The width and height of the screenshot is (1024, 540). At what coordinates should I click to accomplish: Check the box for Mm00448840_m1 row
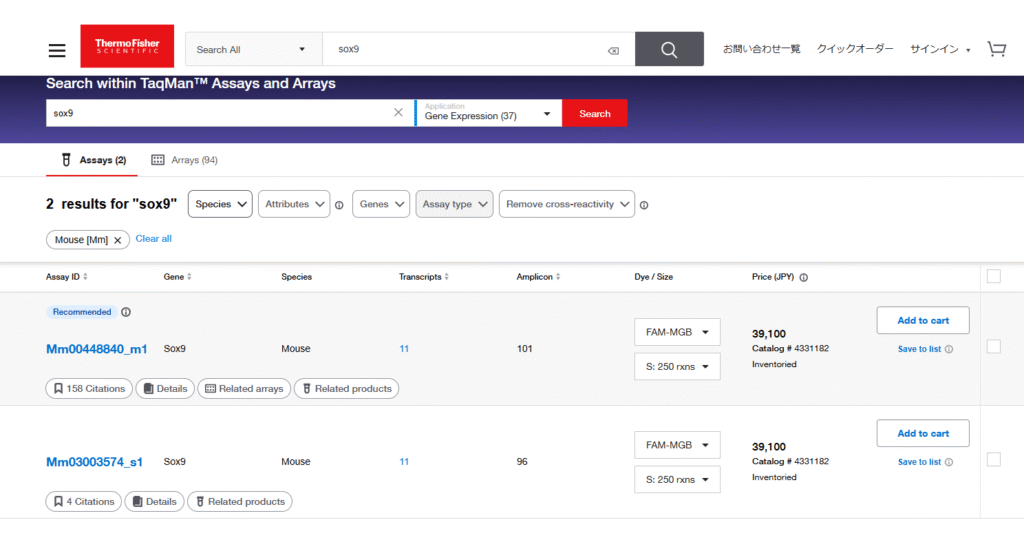point(993,346)
